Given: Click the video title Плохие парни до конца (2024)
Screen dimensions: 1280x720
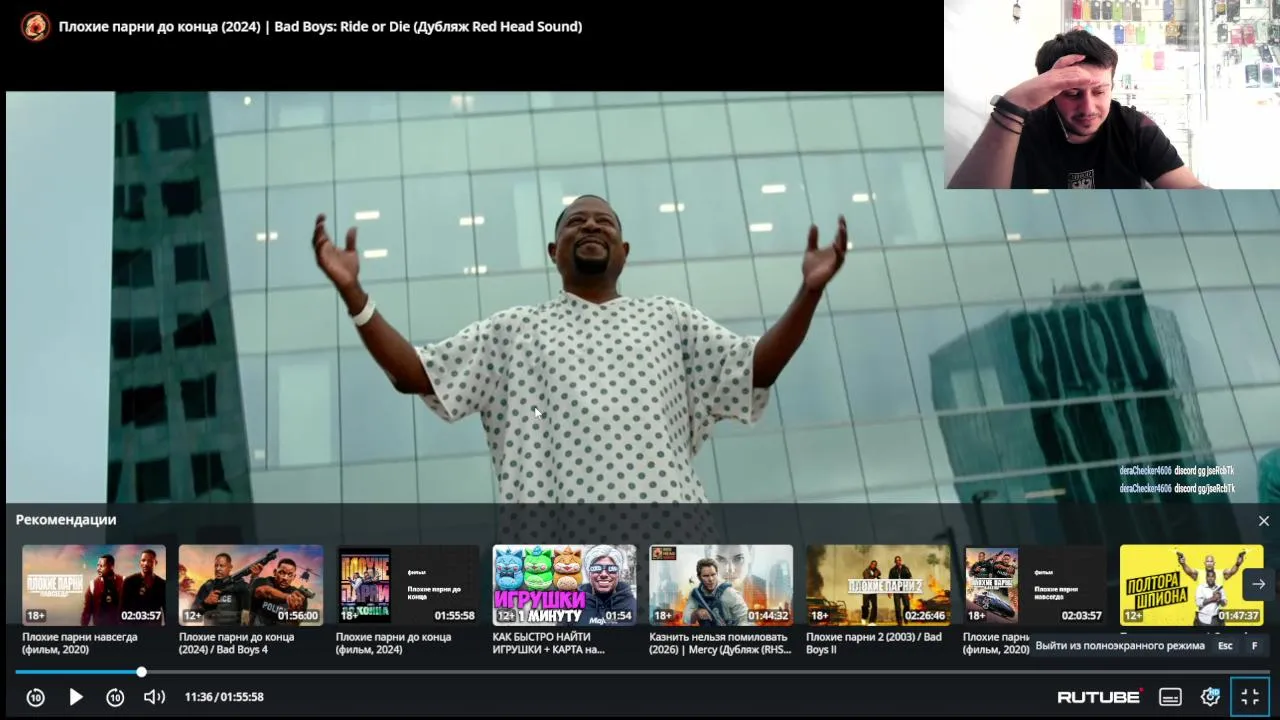Looking at the screenshot, I should click(320, 26).
